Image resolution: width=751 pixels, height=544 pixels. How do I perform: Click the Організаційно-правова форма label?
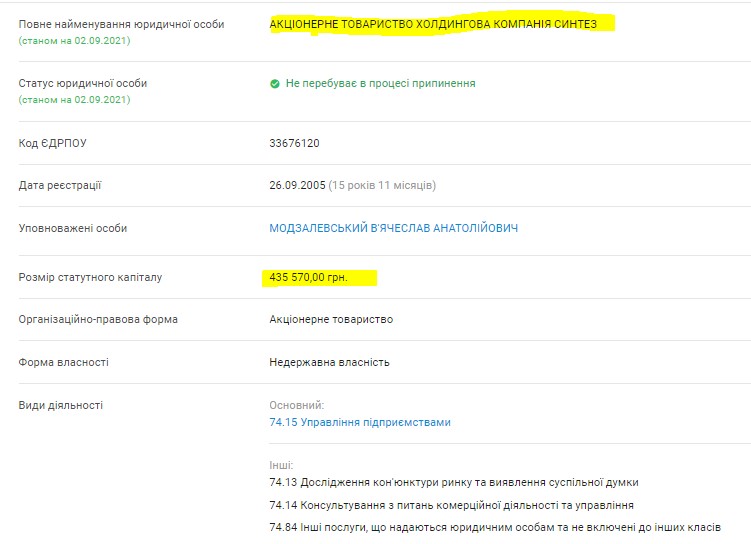pyautogui.click(x=98, y=319)
